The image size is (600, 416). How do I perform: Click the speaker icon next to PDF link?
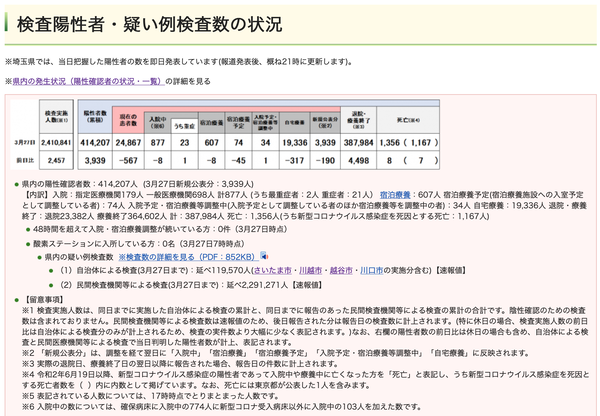264,256
